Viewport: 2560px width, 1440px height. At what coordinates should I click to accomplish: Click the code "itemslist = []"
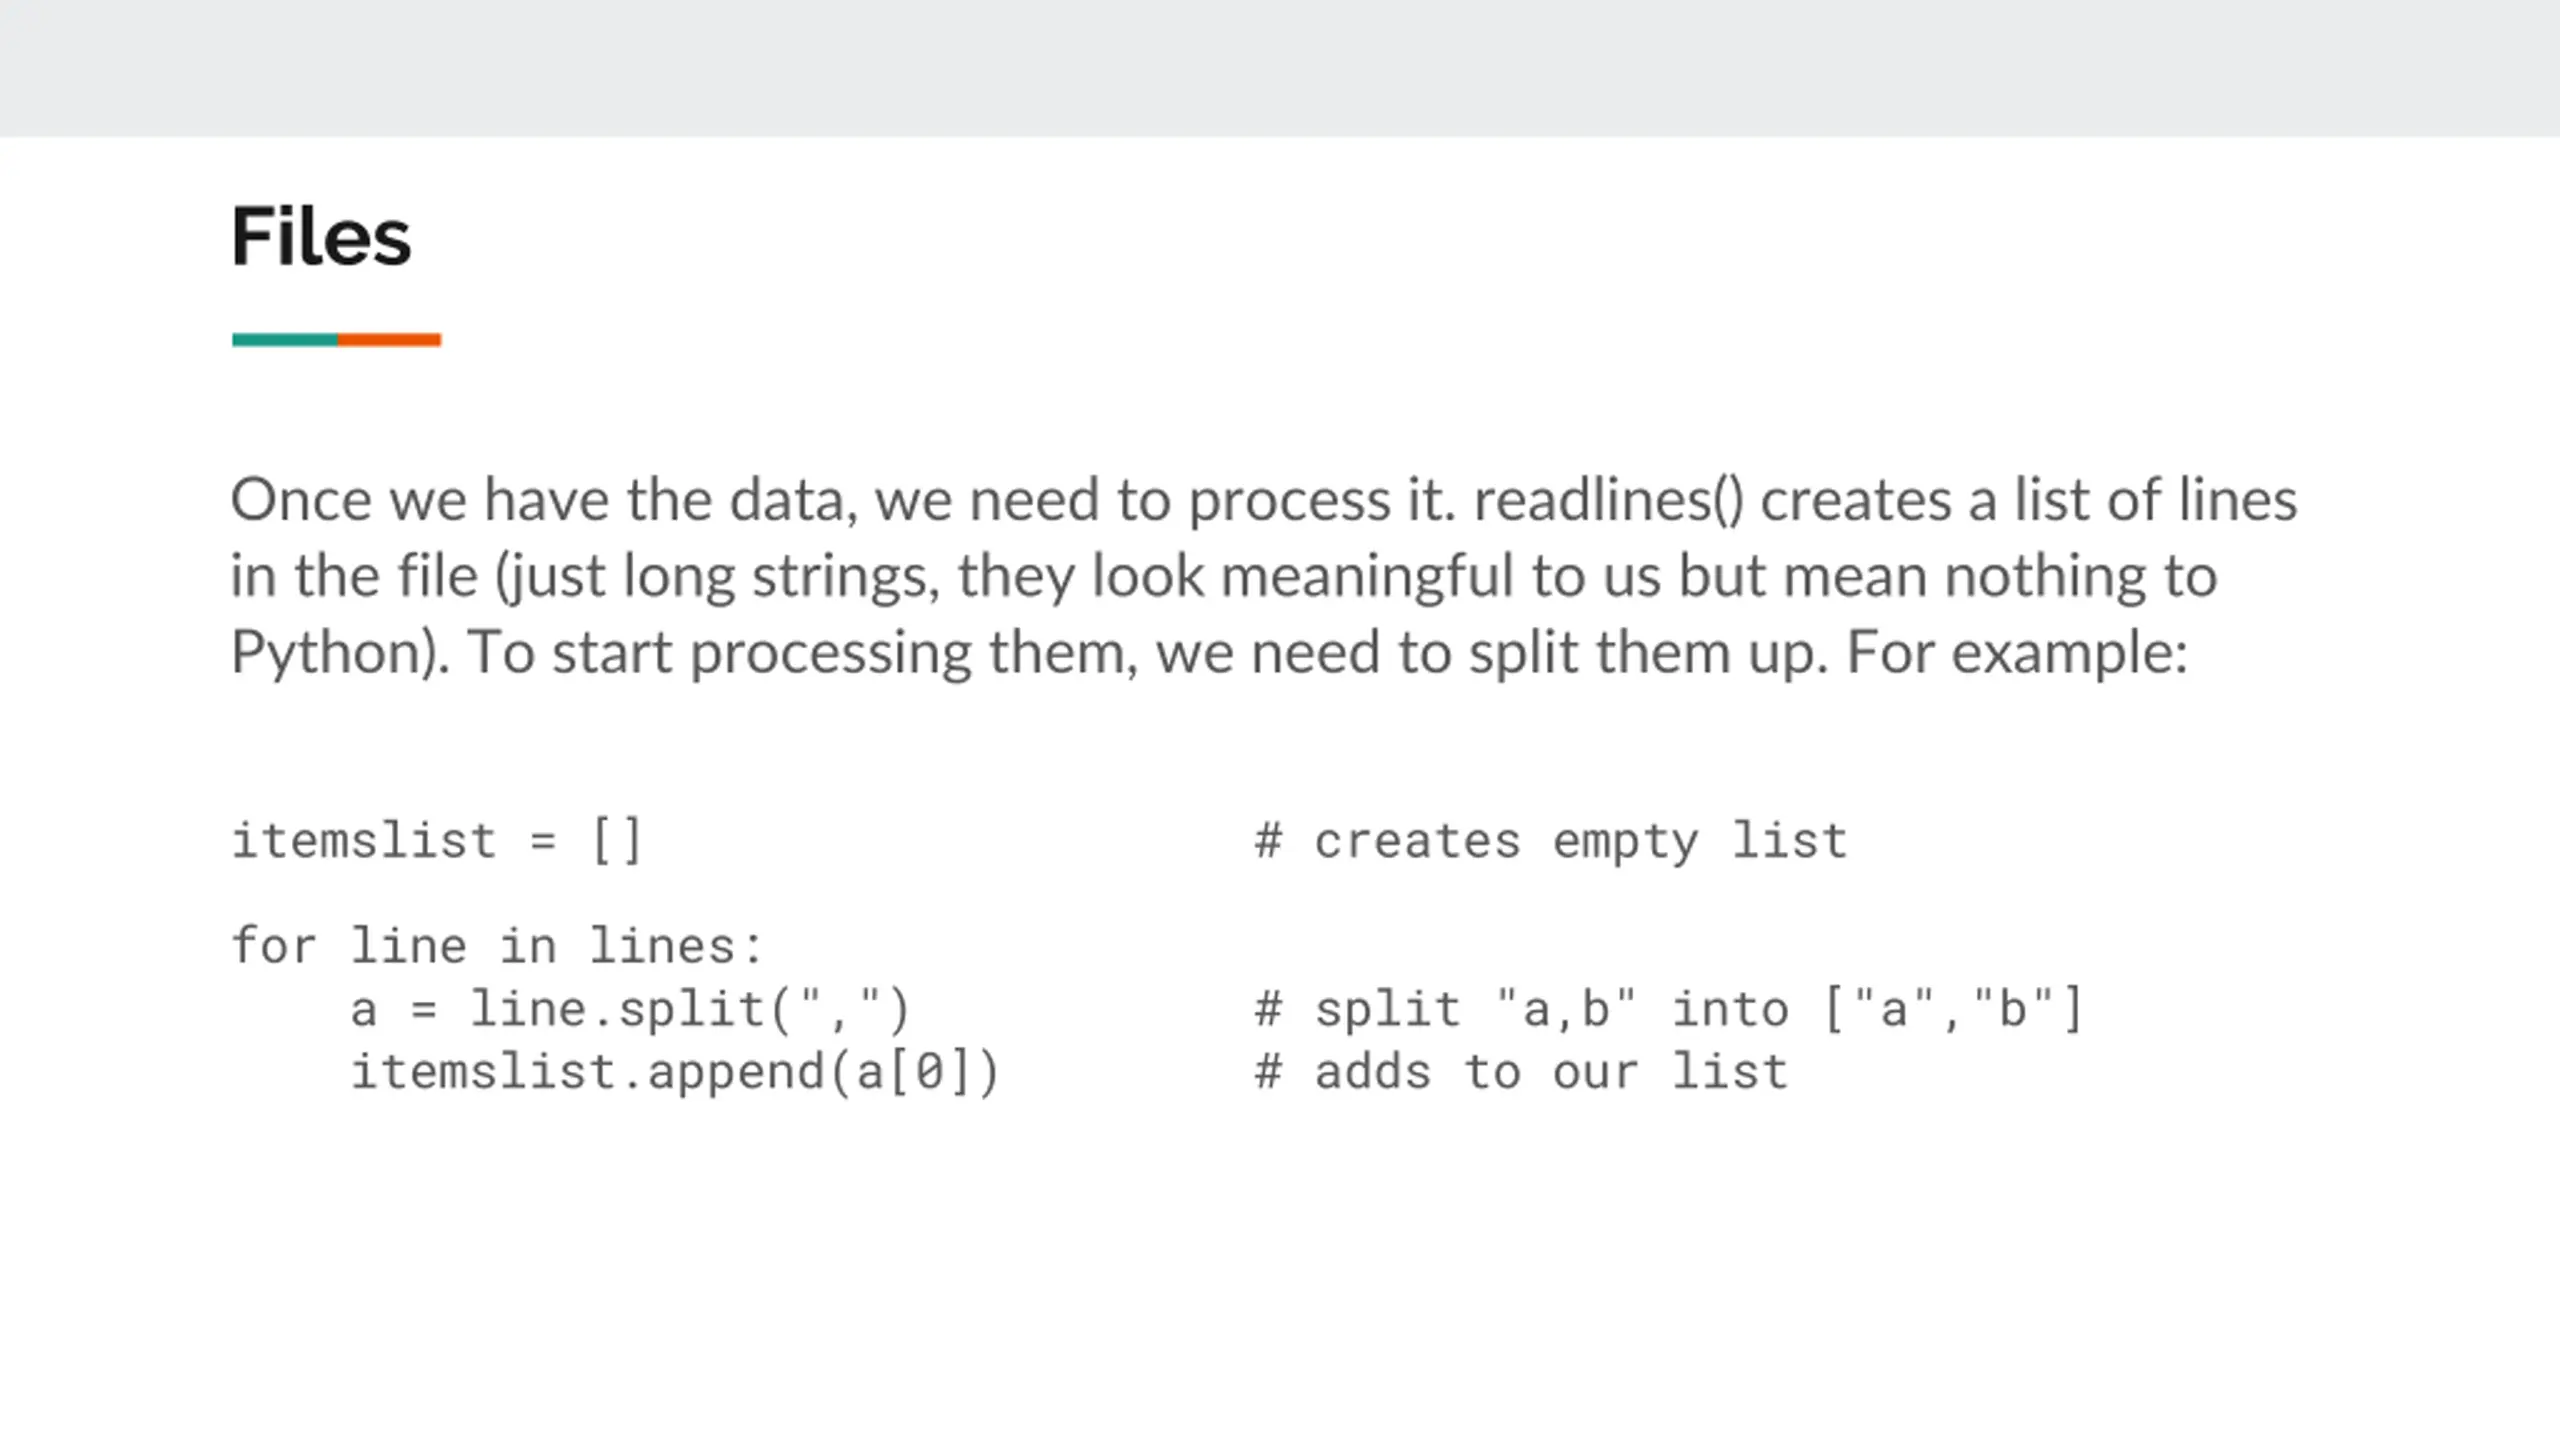click(x=437, y=840)
